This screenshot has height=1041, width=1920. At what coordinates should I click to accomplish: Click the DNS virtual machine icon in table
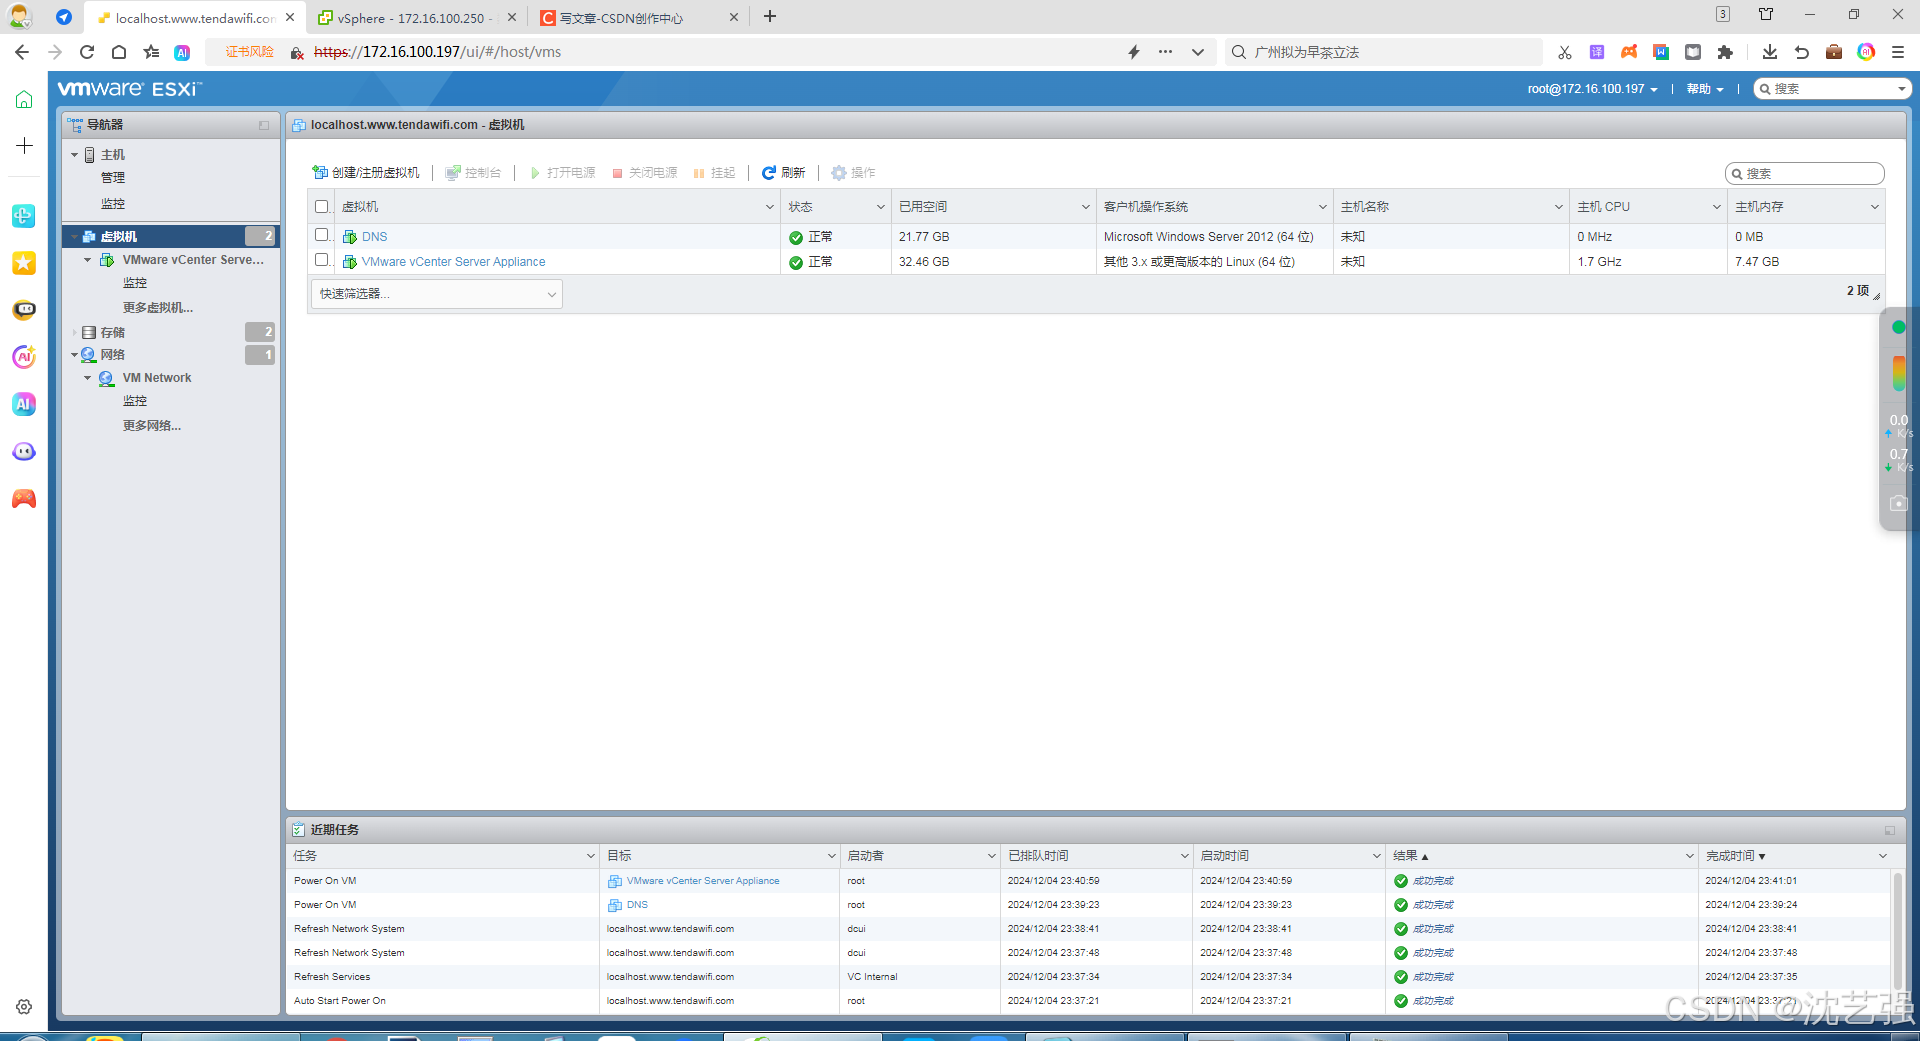(350, 237)
